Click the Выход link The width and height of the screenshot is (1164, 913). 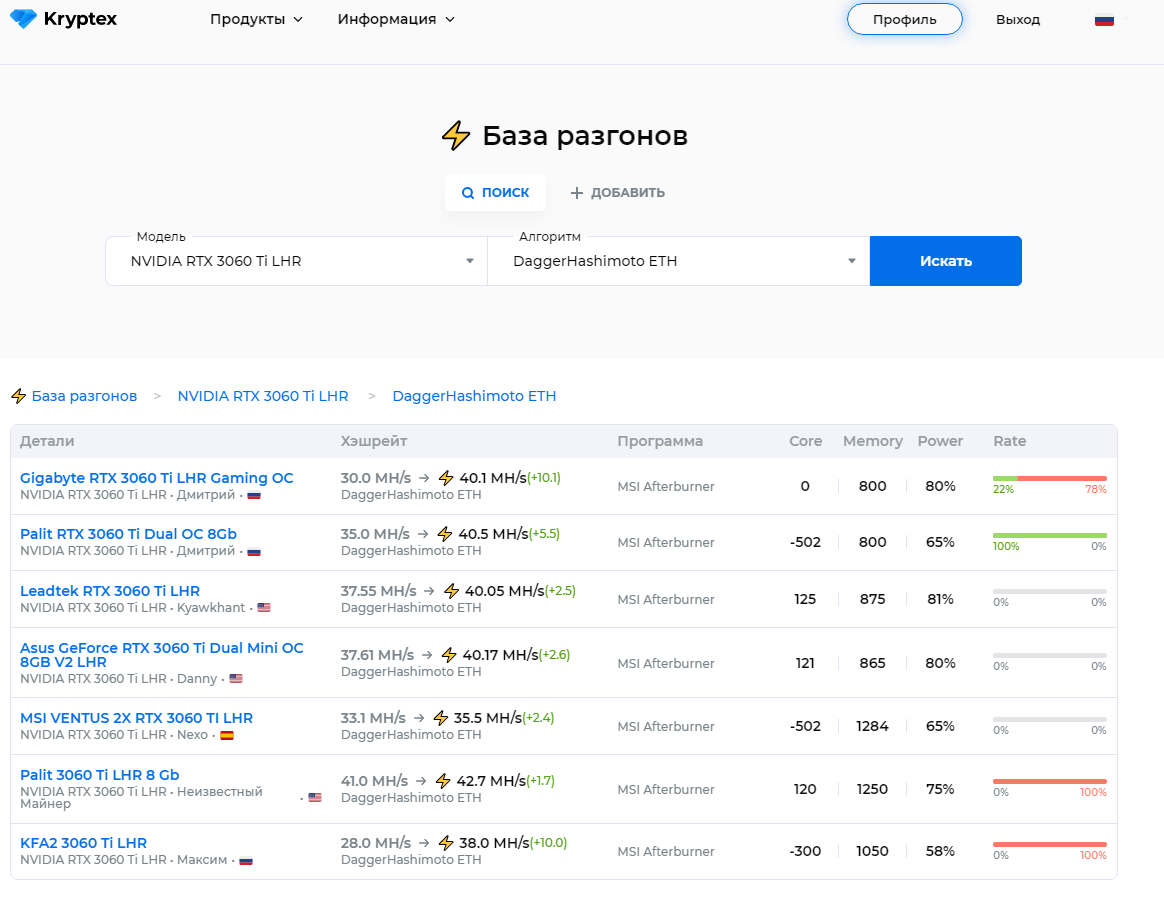click(1018, 20)
